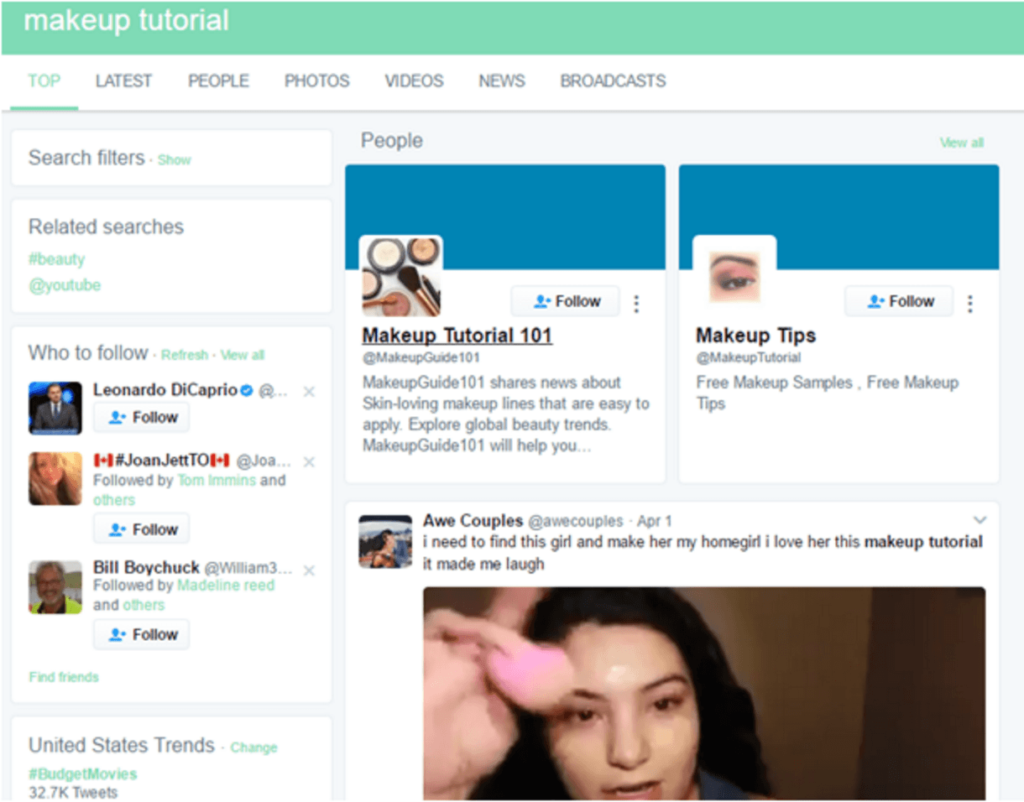Open the @MakeupTutorial handle
The width and height of the screenshot is (1024, 802).
[x=748, y=357]
